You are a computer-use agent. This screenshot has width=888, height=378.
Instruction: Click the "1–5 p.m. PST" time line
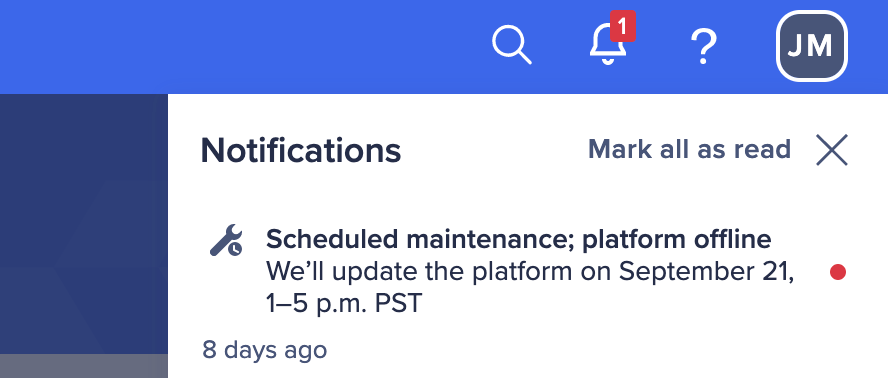click(344, 304)
